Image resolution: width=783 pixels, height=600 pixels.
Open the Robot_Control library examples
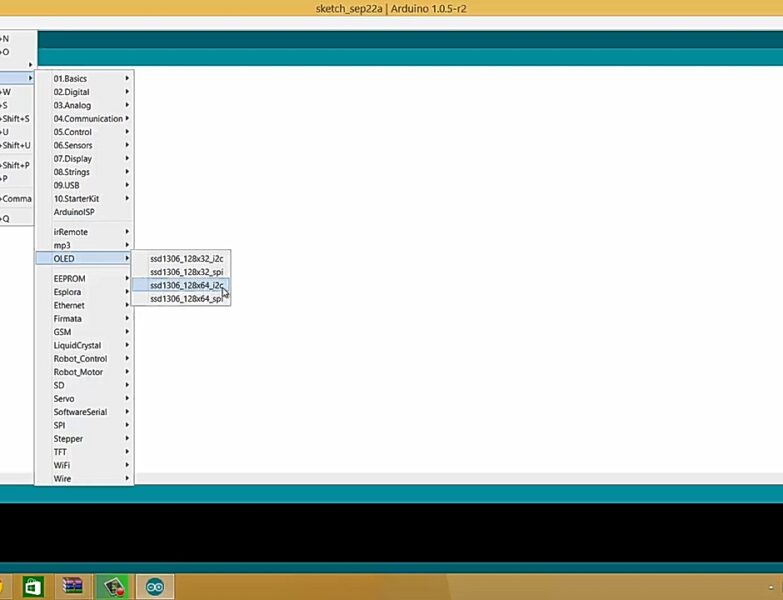[84, 358]
